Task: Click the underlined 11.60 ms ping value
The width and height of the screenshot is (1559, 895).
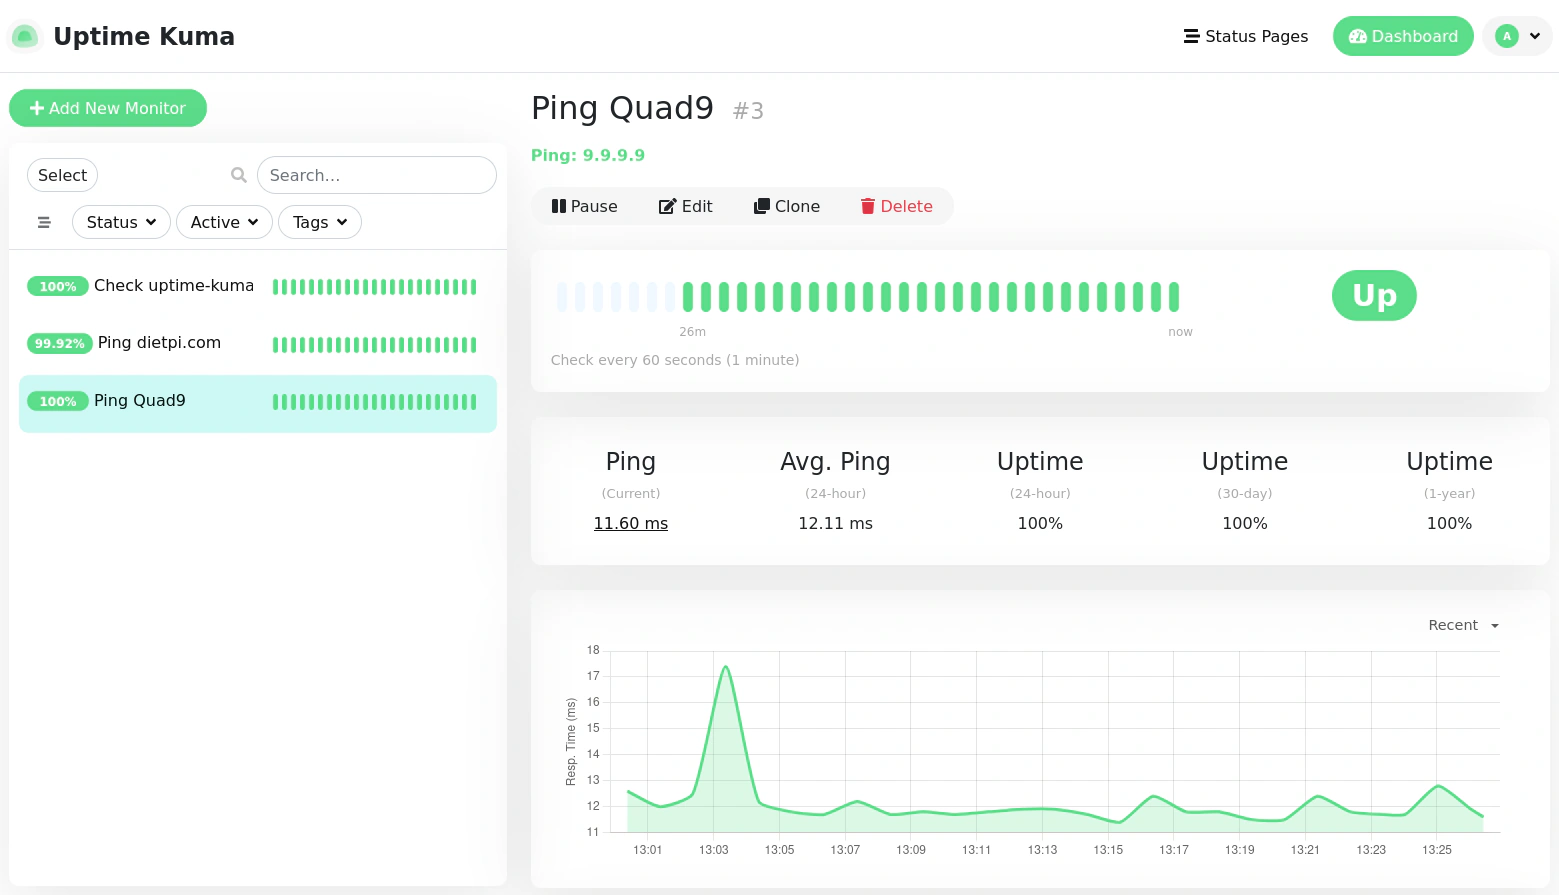Action: click(630, 523)
